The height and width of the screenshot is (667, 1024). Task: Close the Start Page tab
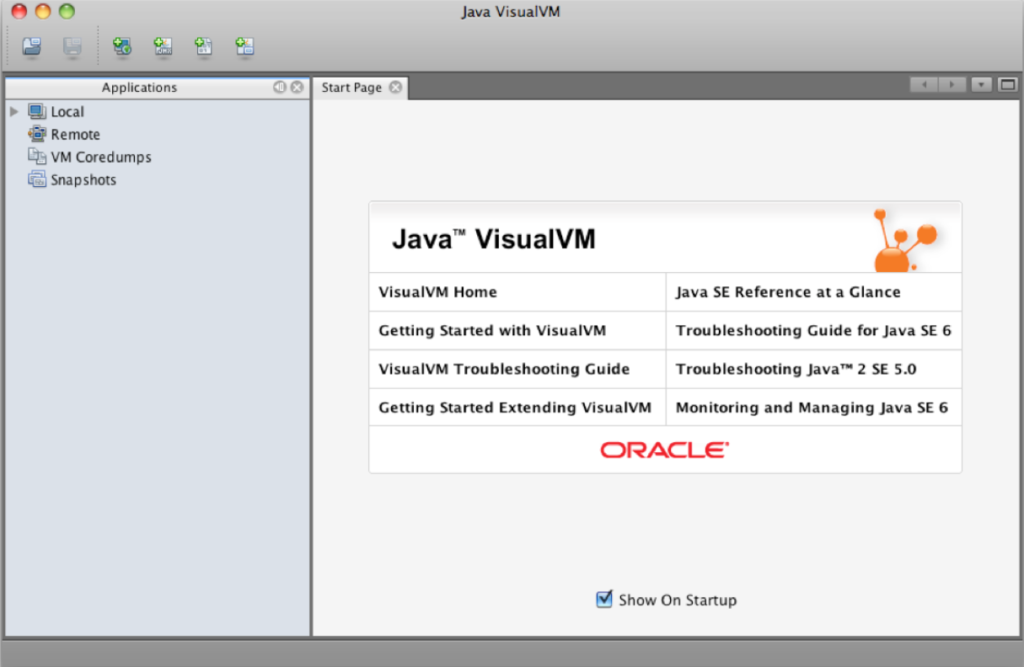(x=396, y=87)
